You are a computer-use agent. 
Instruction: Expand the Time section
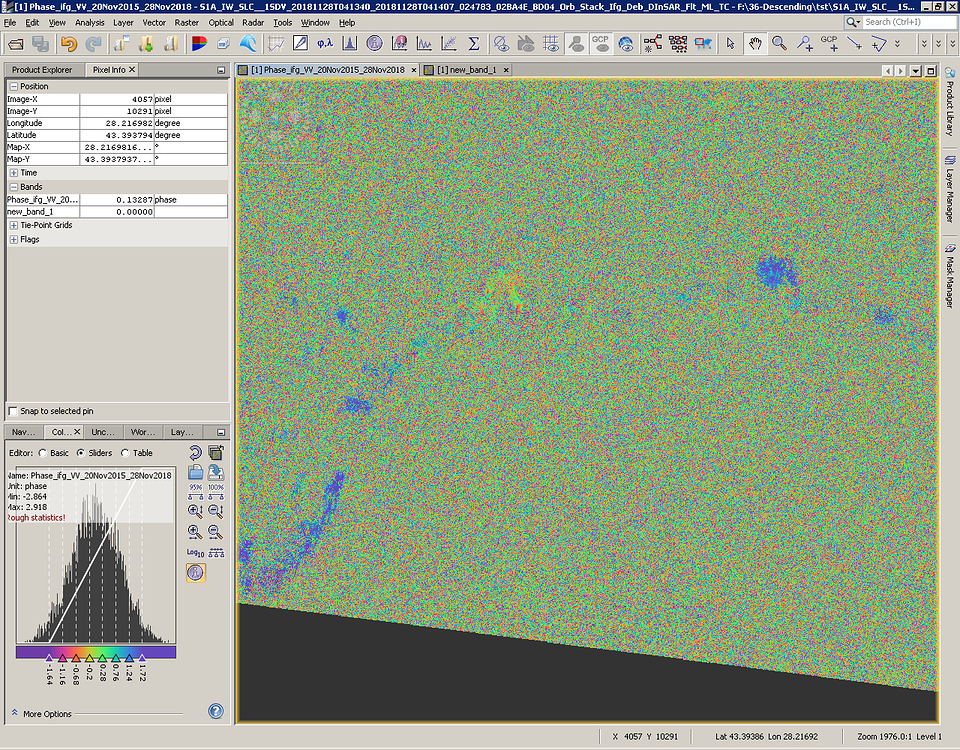pos(12,173)
